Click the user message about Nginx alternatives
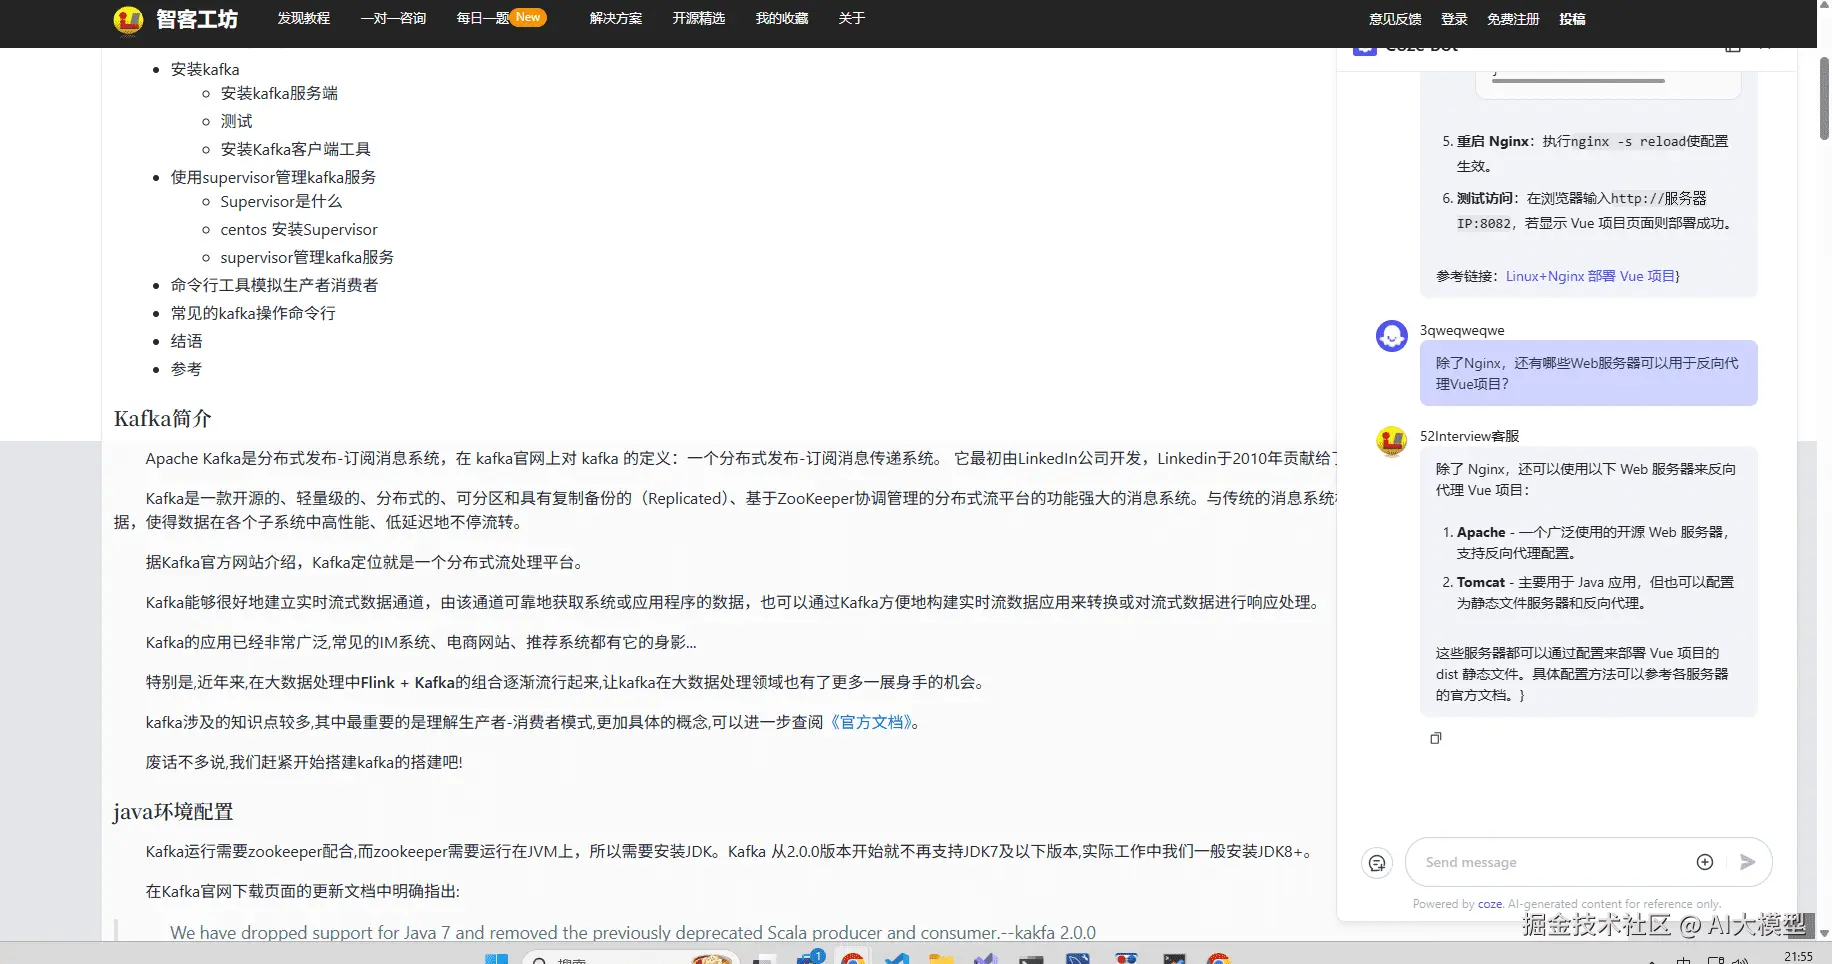The width and height of the screenshot is (1832, 964). (x=1588, y=373)
